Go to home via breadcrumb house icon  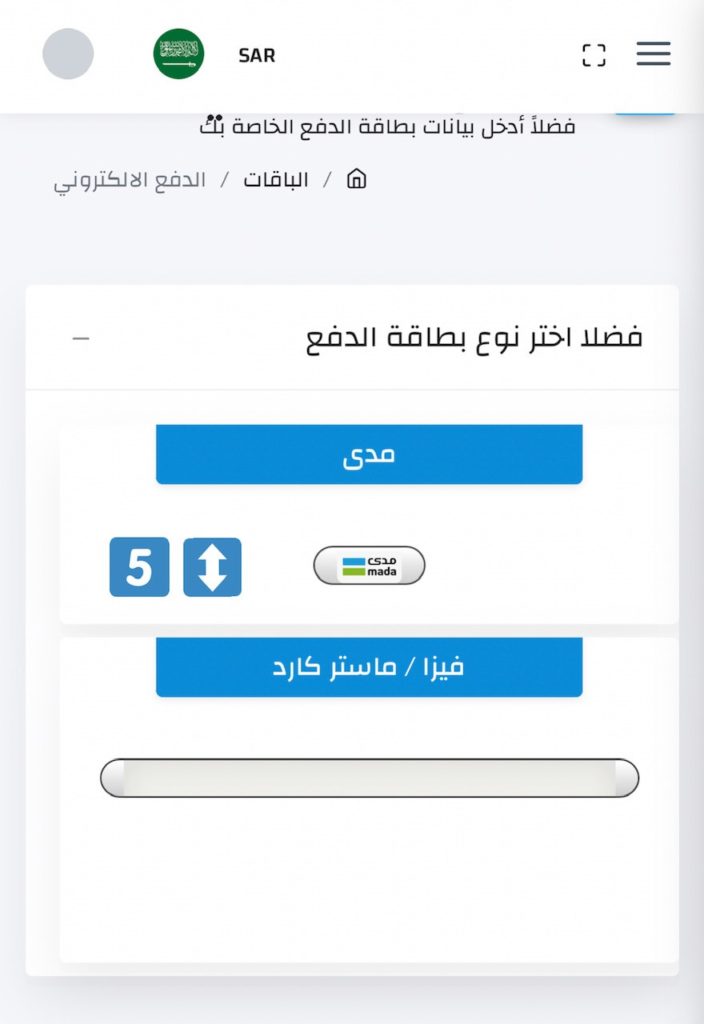click(x=356, y=180)
